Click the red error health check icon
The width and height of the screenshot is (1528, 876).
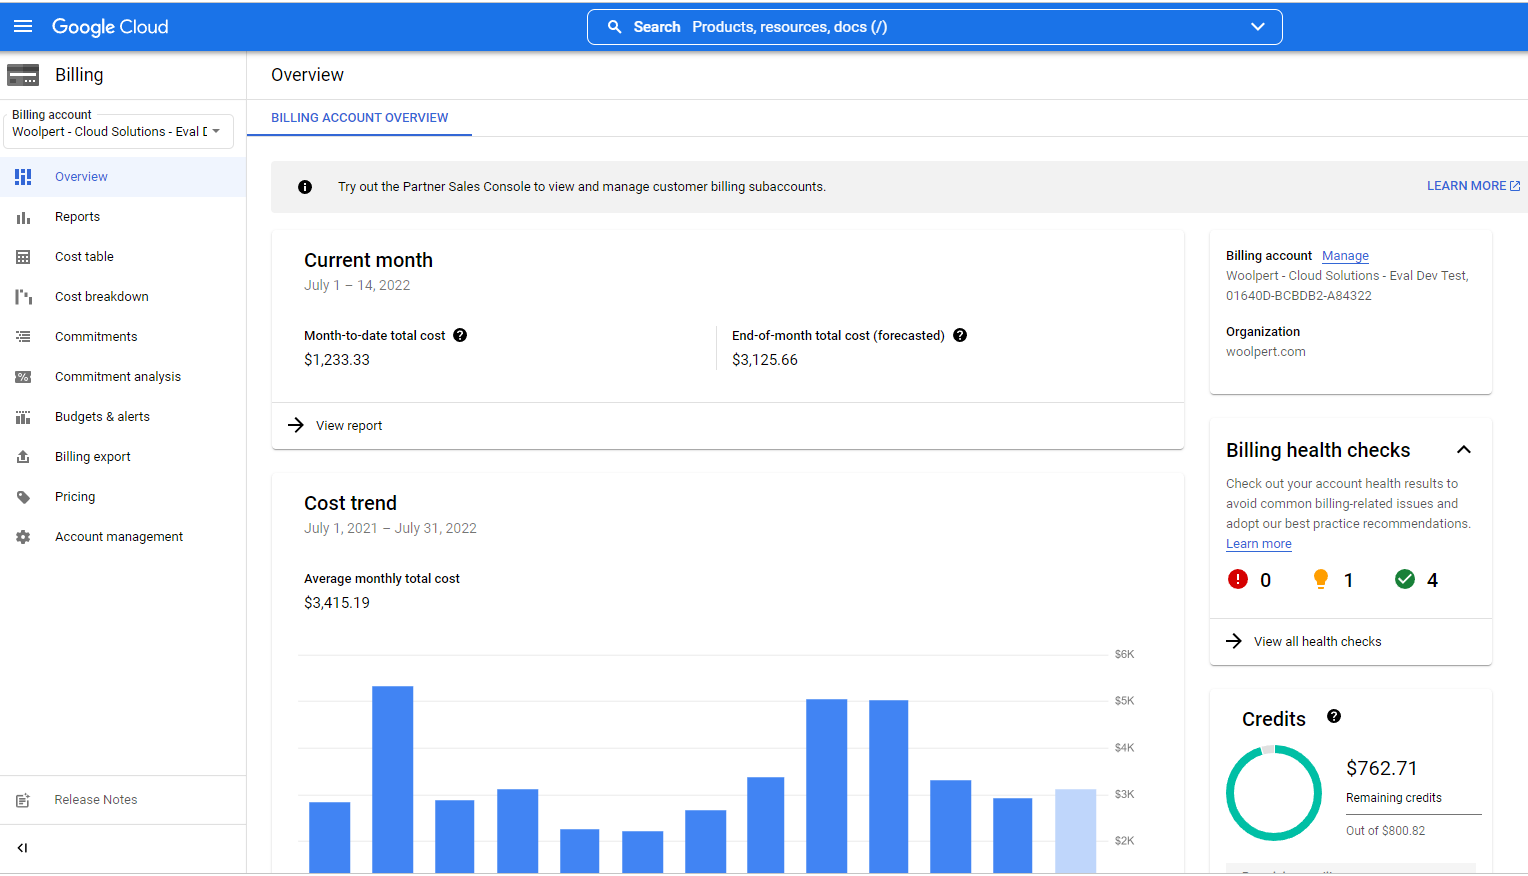click(1238, 579)
